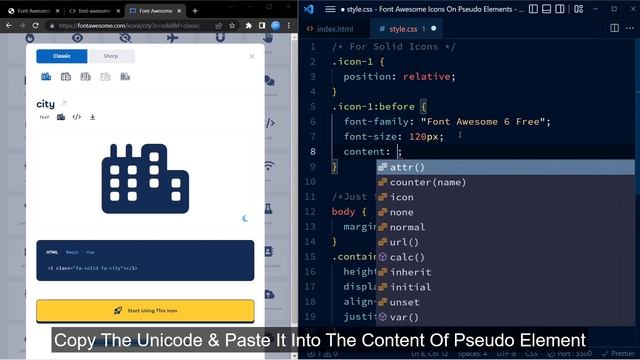
Task: Copy the fa-solid fa-city HTML snippet
Action: pos(92,268)
